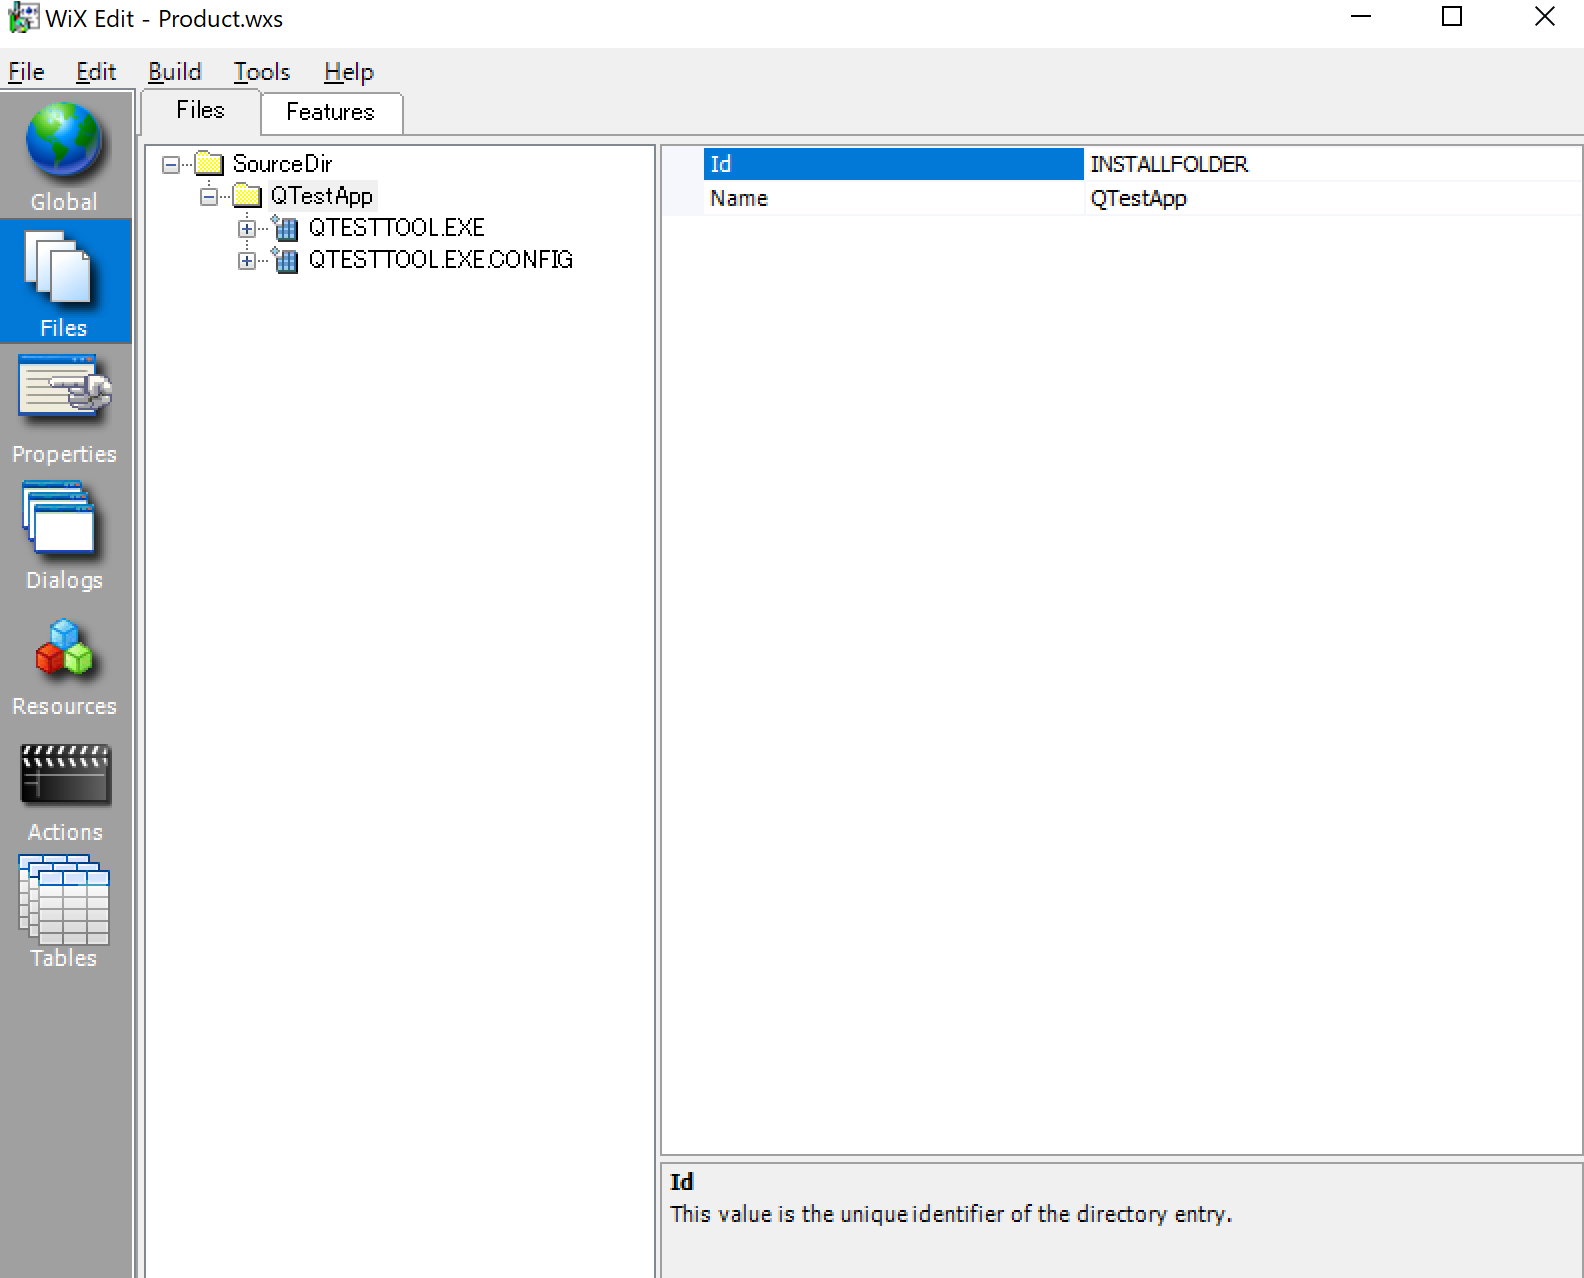Switch to the Features tab
1584x1278 pixels.
[331, 112]
